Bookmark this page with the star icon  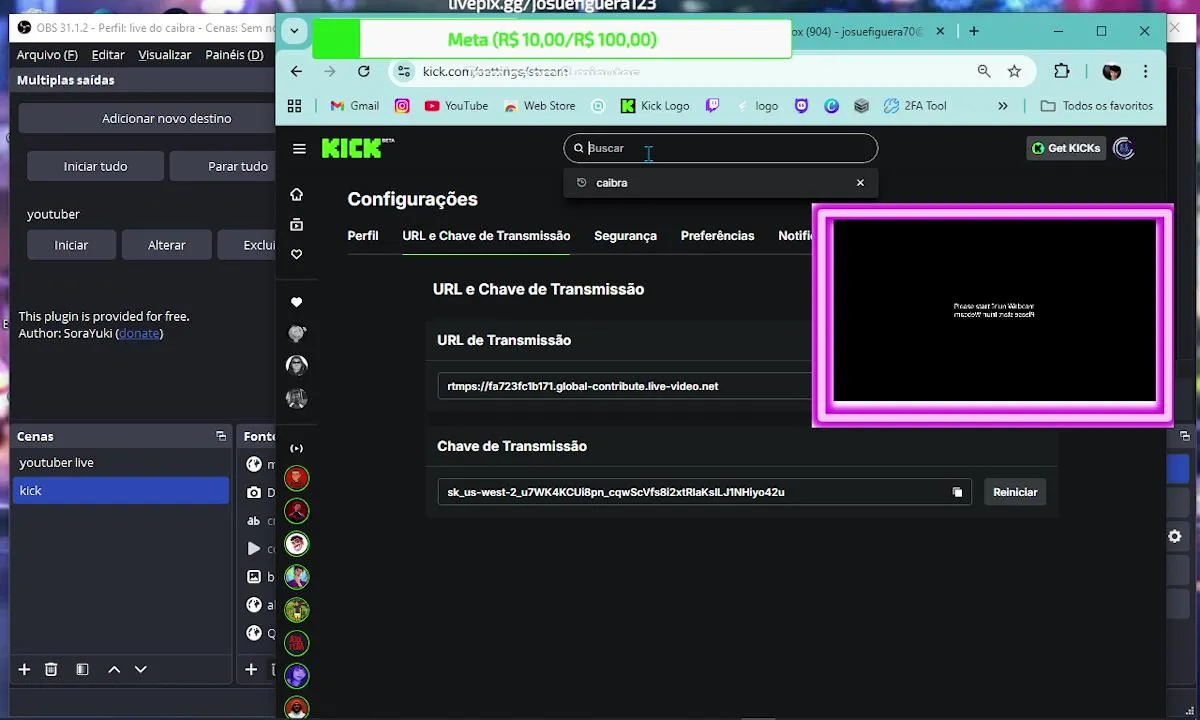[x=1014, y=71]
